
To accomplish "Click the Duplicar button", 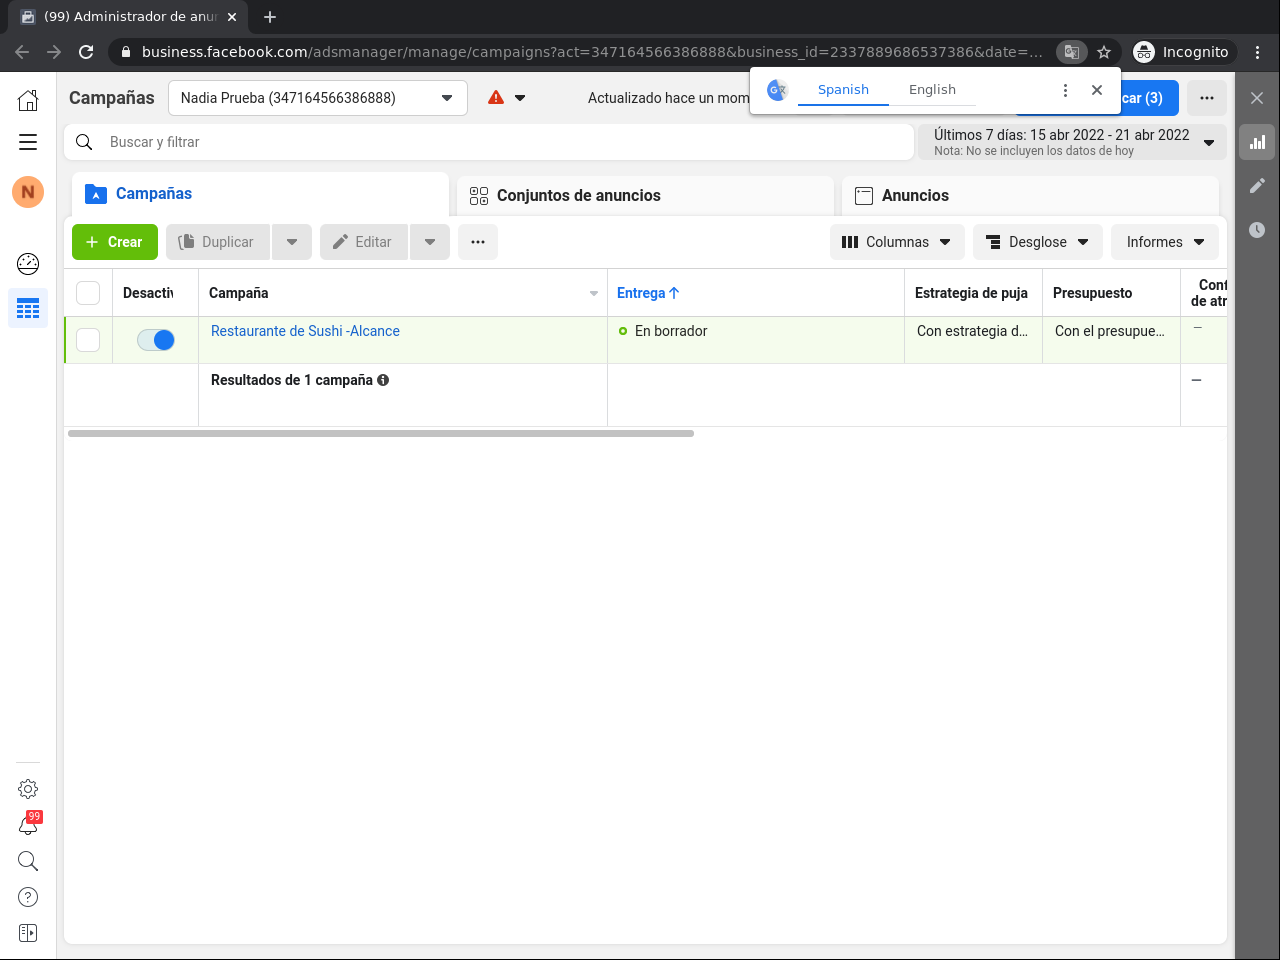I will (x=218, y=242).
